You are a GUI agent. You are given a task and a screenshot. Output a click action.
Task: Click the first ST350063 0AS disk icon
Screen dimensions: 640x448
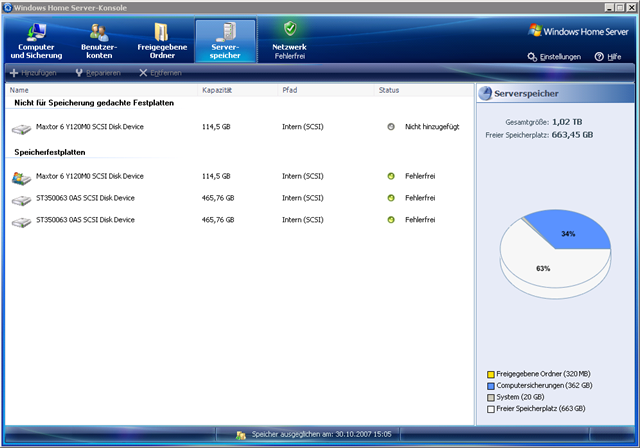tap(21, 200)
